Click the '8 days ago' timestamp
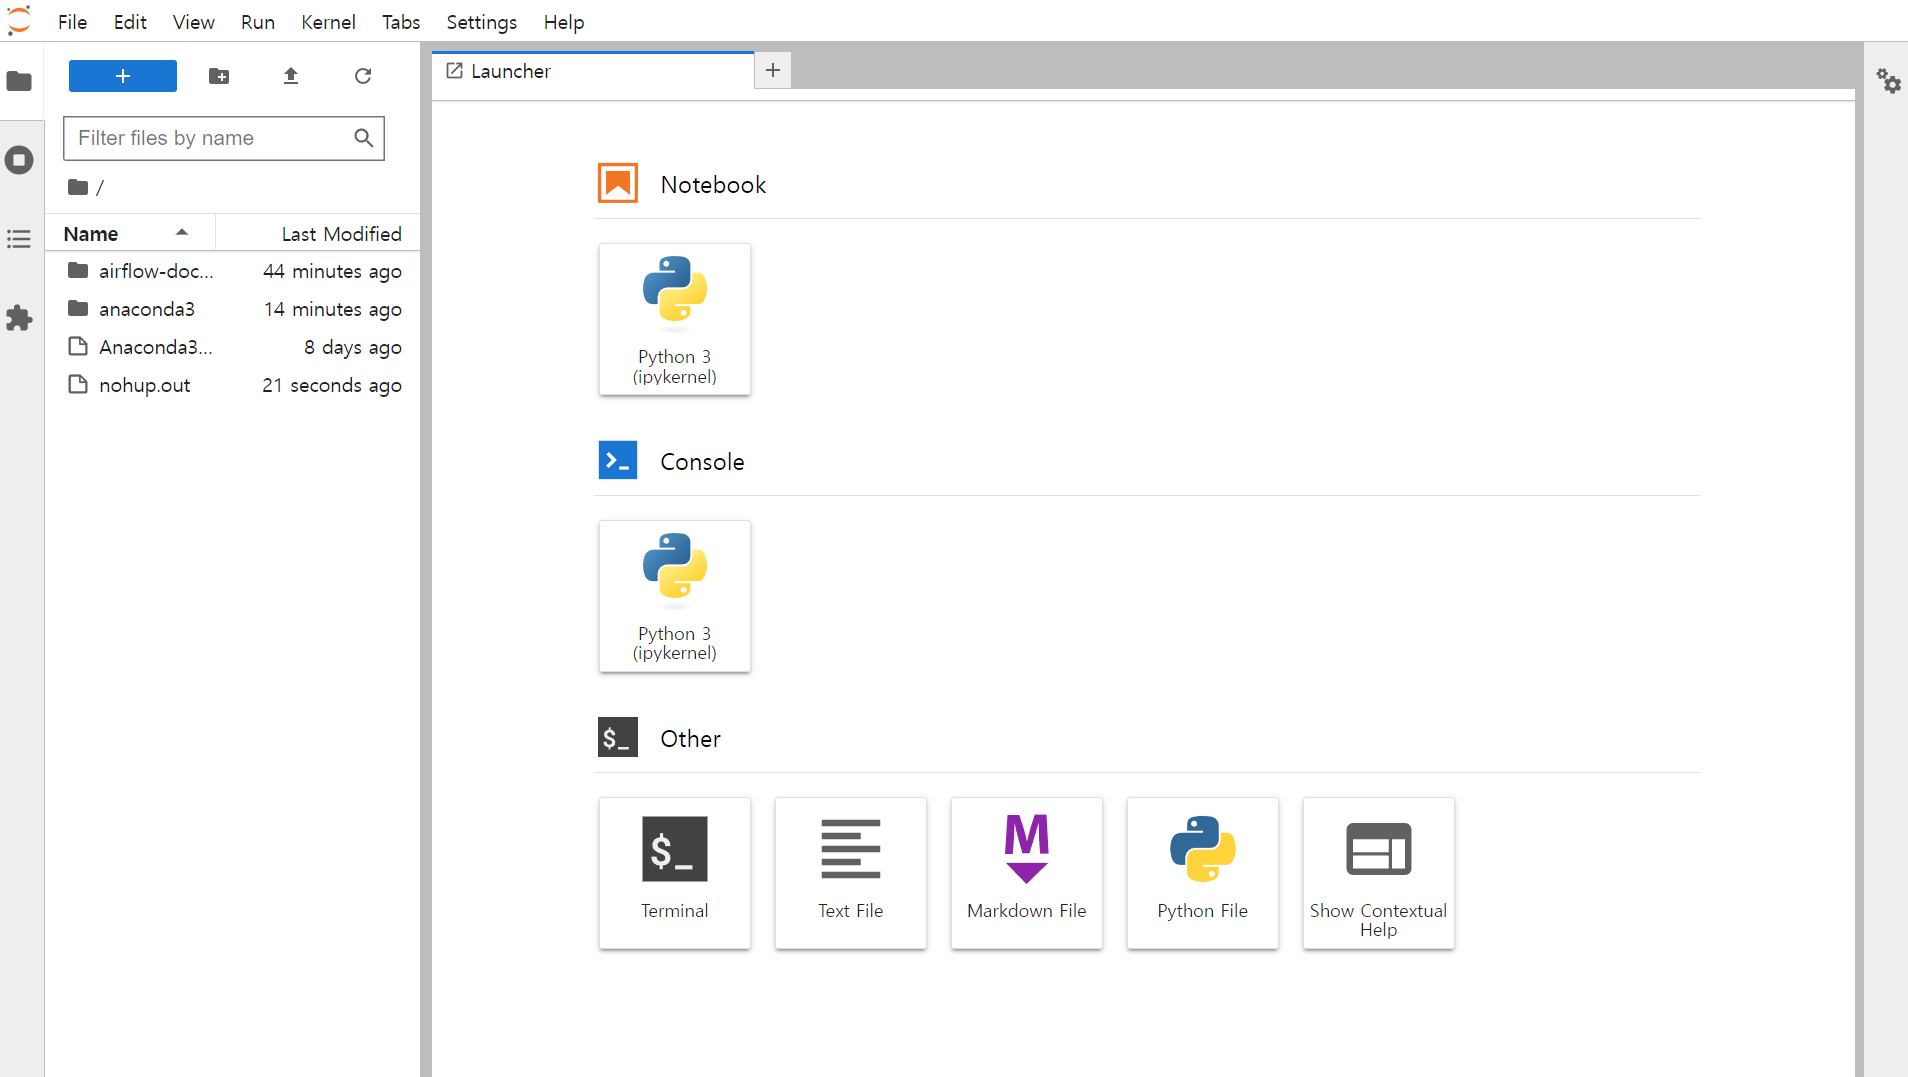This screenshot has width=1908, height=1077. 353,347
